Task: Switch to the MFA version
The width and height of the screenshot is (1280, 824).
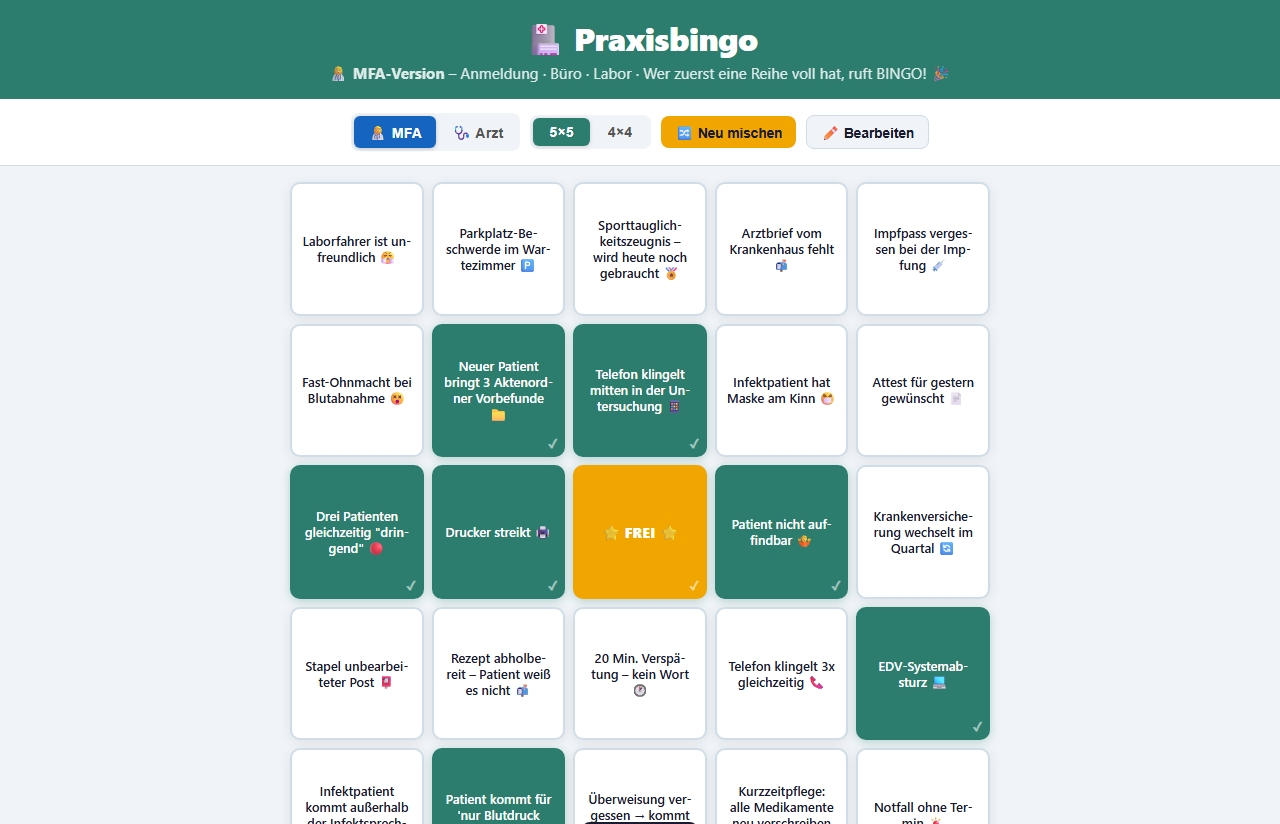Action: (395, 132)
